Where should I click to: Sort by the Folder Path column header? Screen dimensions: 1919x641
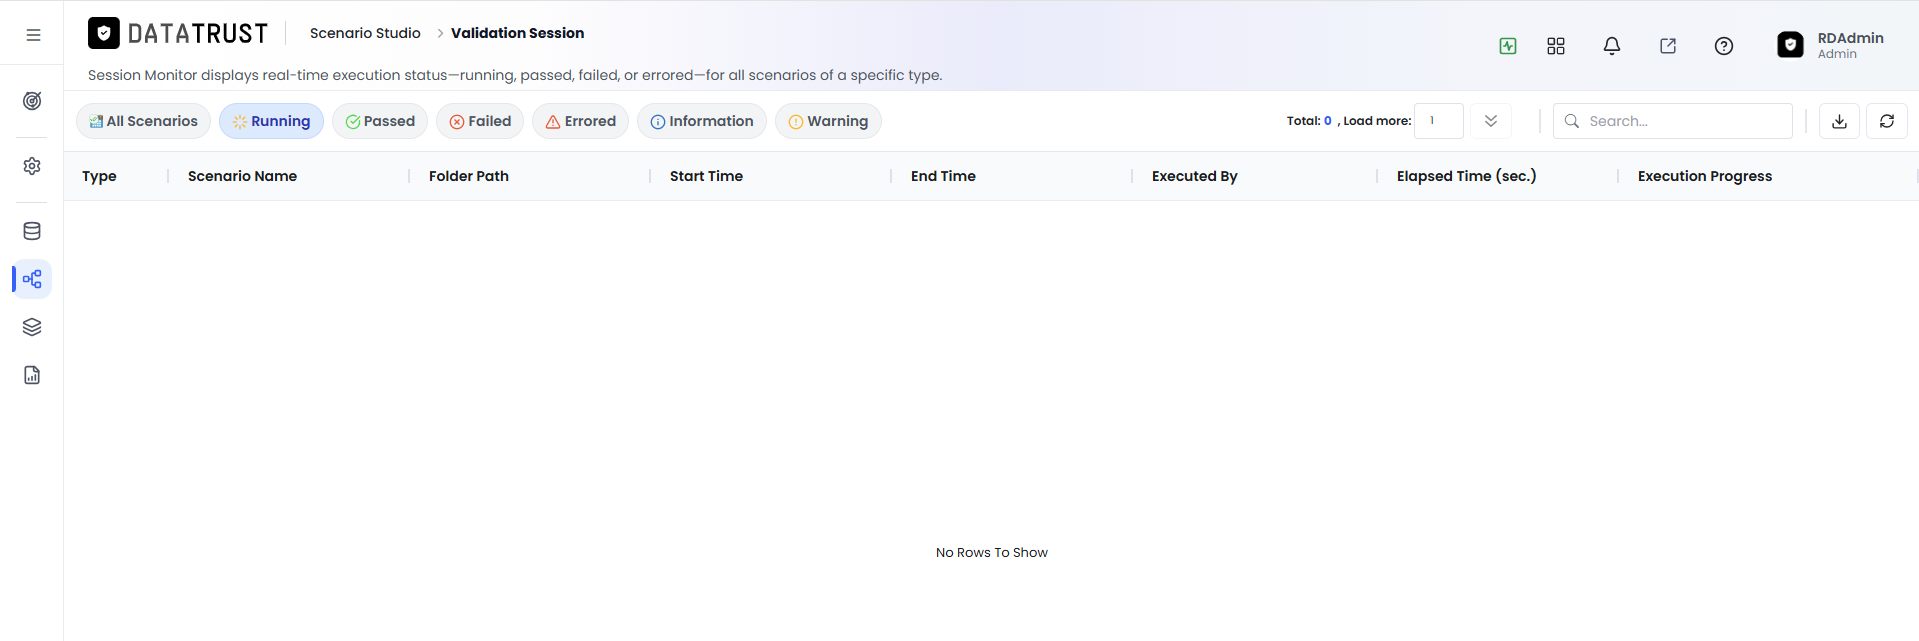click(469, 176)
